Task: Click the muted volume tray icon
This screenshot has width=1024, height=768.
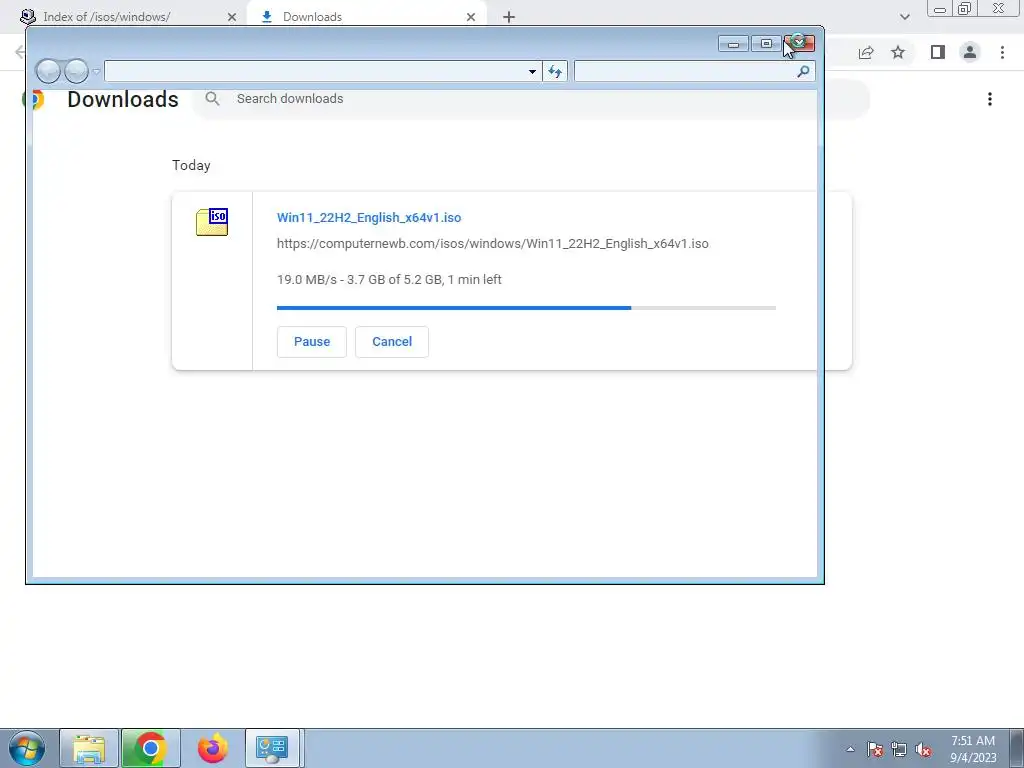Action: (923, 749)
